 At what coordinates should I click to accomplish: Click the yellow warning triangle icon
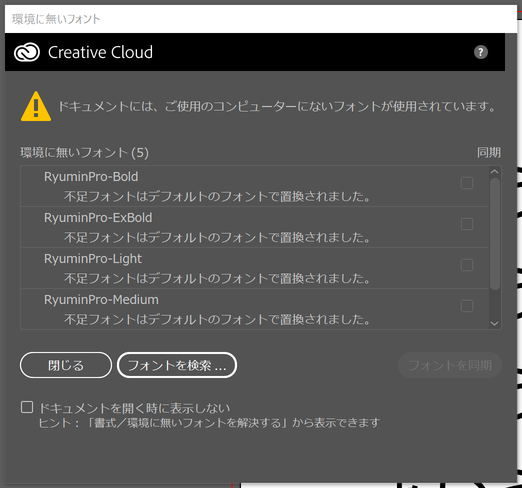36,106
